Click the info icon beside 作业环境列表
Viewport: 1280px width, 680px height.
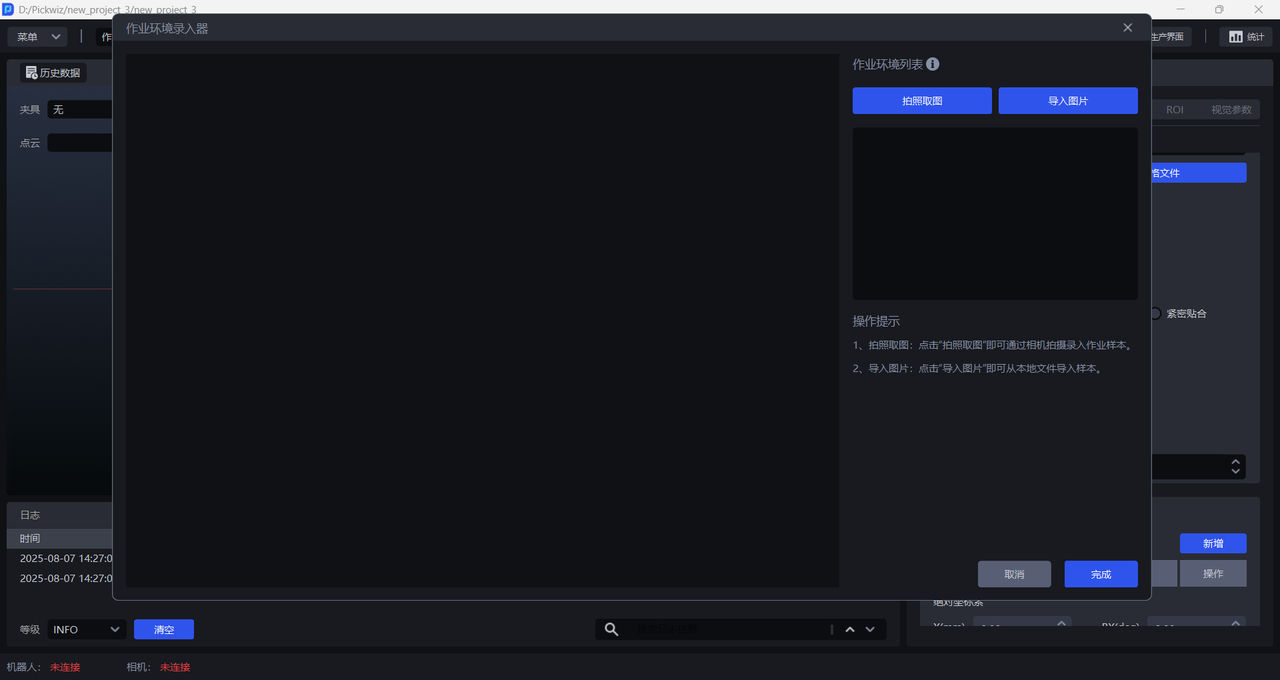pyautogui.click(x=933, y=64)
